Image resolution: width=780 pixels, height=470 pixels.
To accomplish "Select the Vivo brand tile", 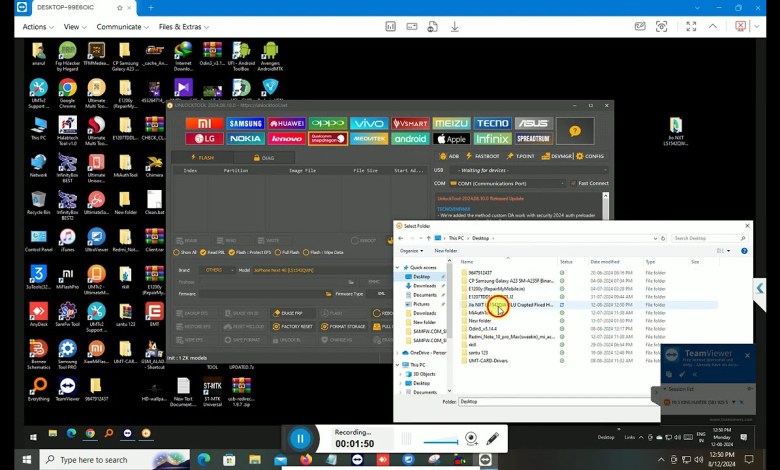I will pos(369,123).
